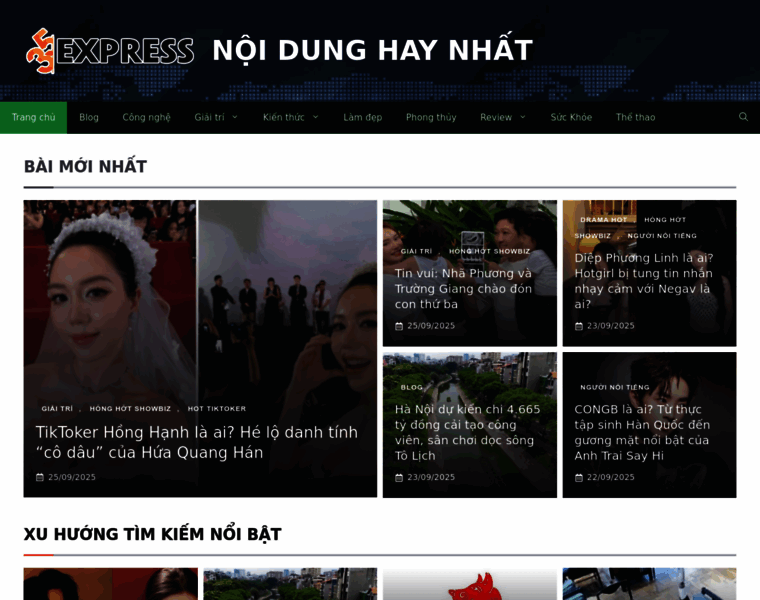Open article TikToker Hồng Hạnh là ai
The image size is (760, 600).
click(197, 442)
